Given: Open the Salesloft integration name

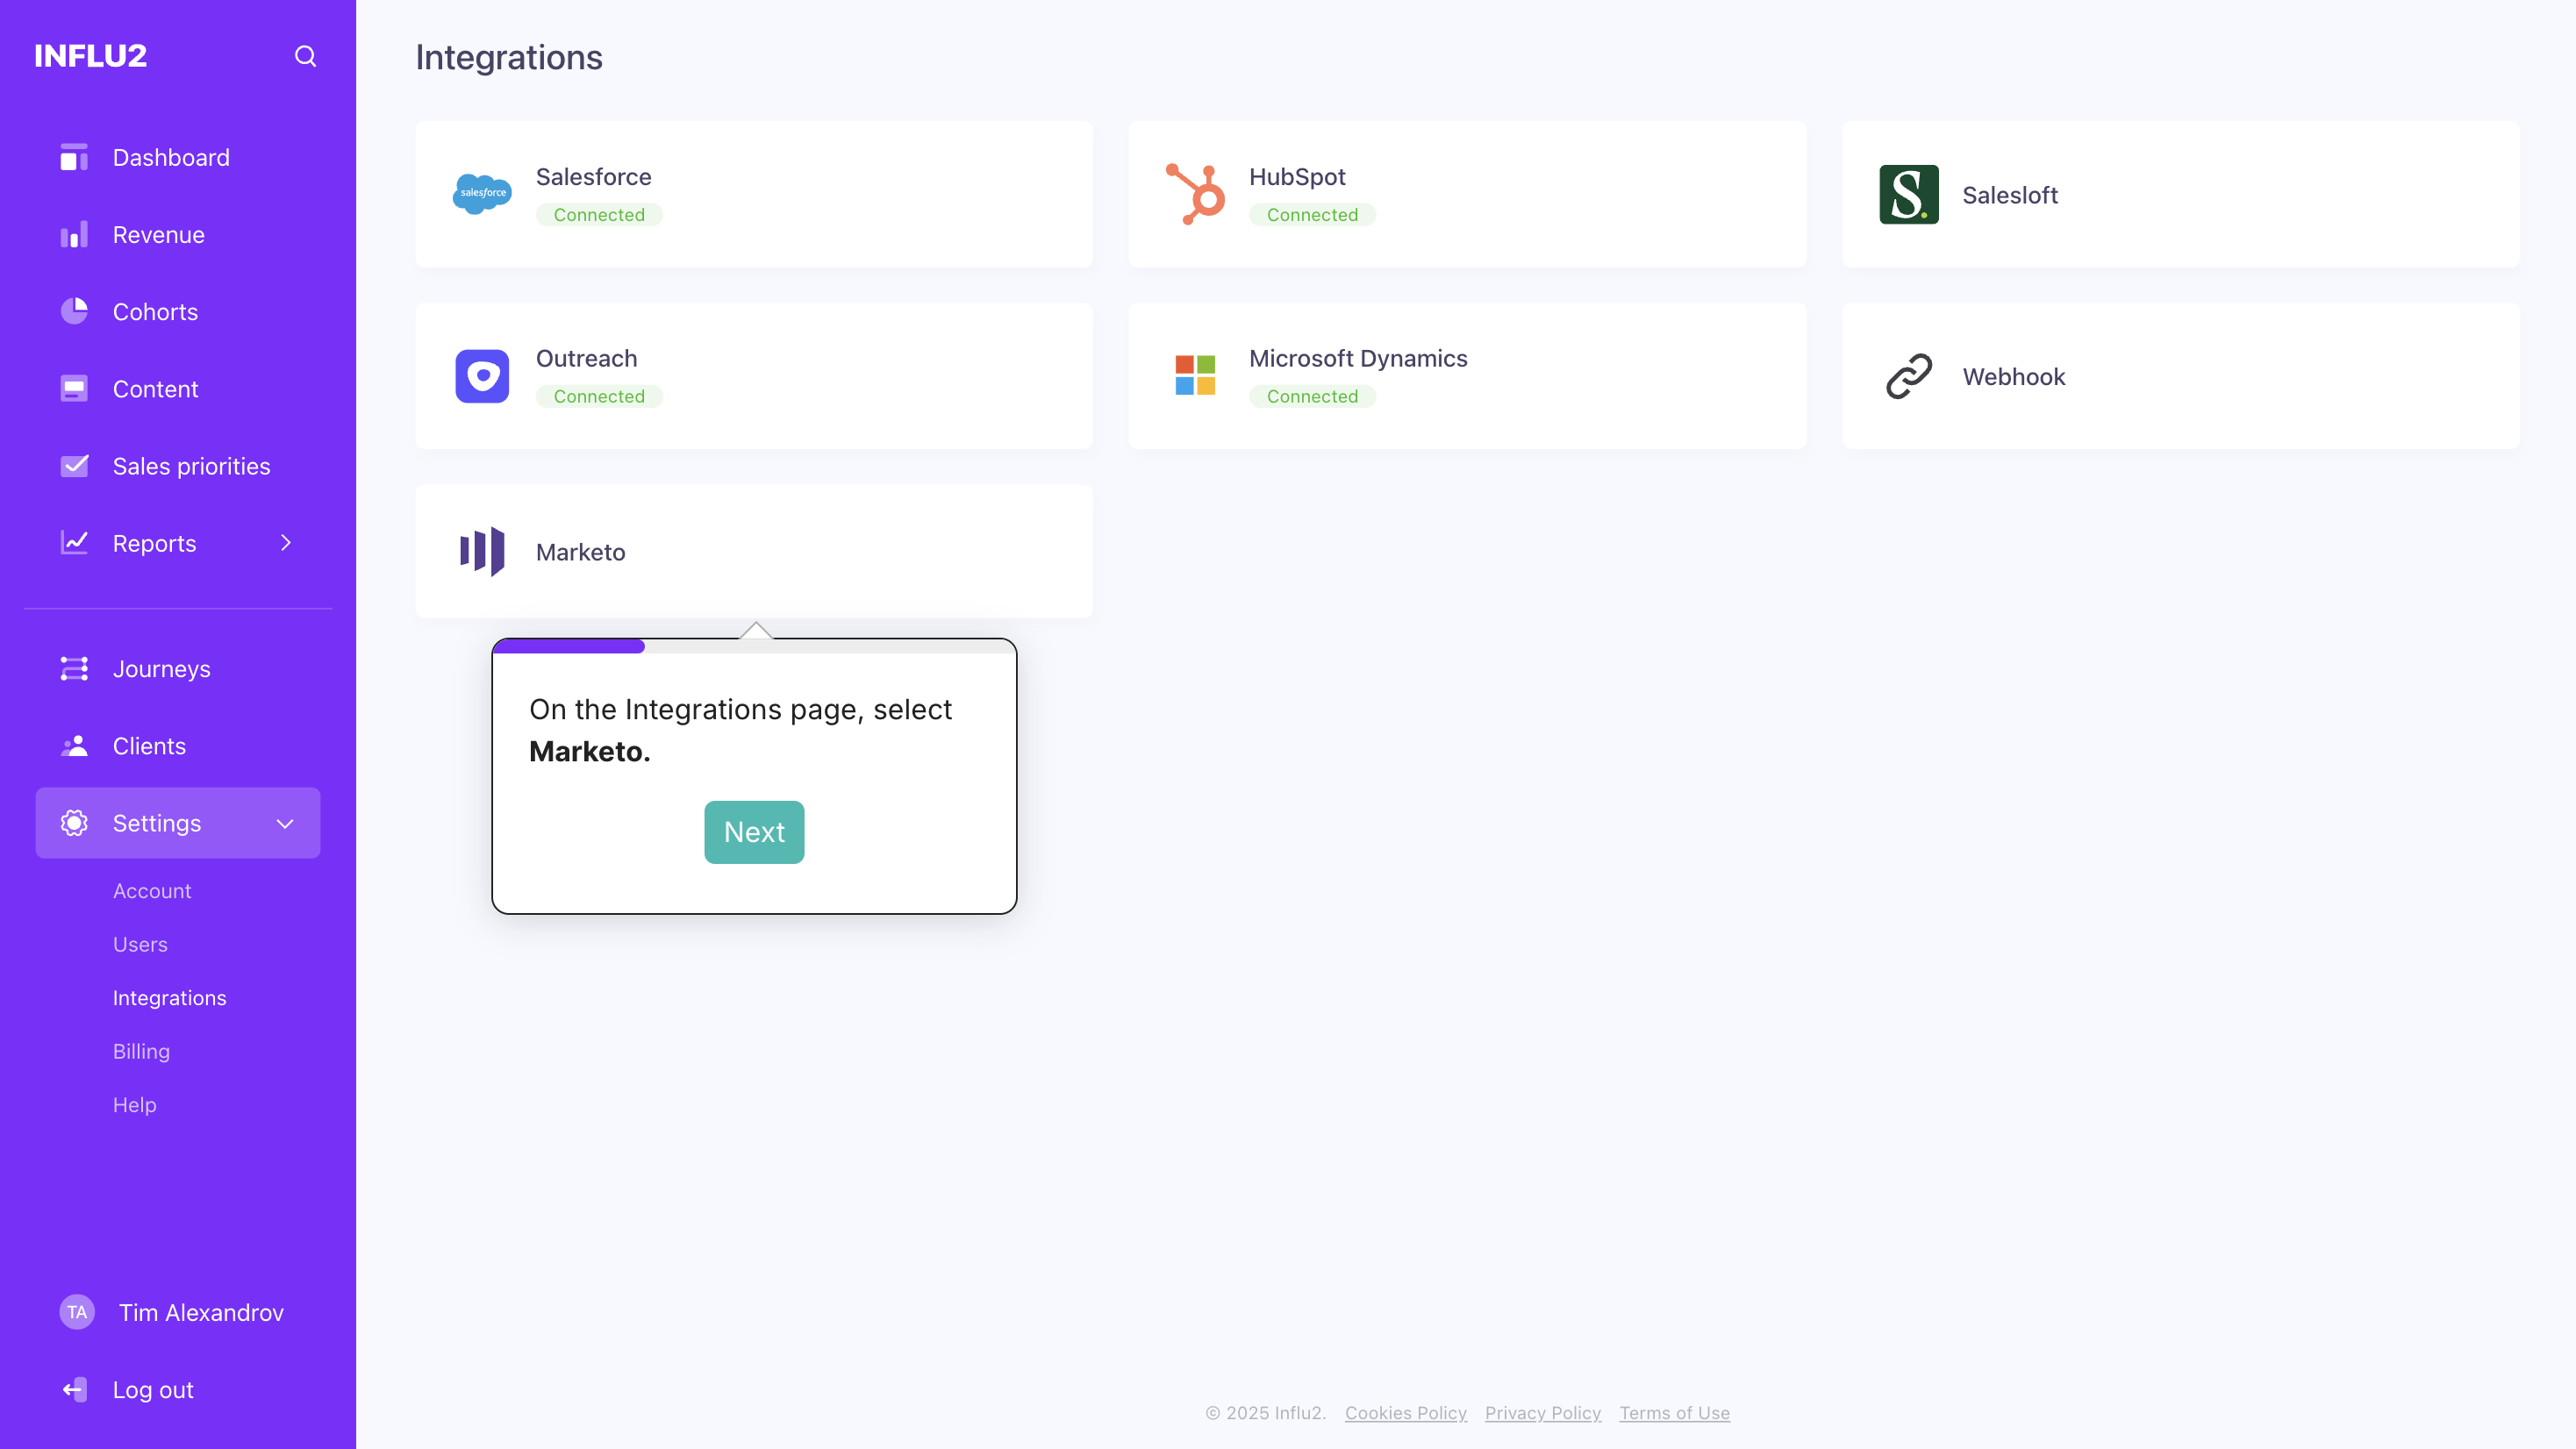Looking at the screenshot, I should [2009, 195].
